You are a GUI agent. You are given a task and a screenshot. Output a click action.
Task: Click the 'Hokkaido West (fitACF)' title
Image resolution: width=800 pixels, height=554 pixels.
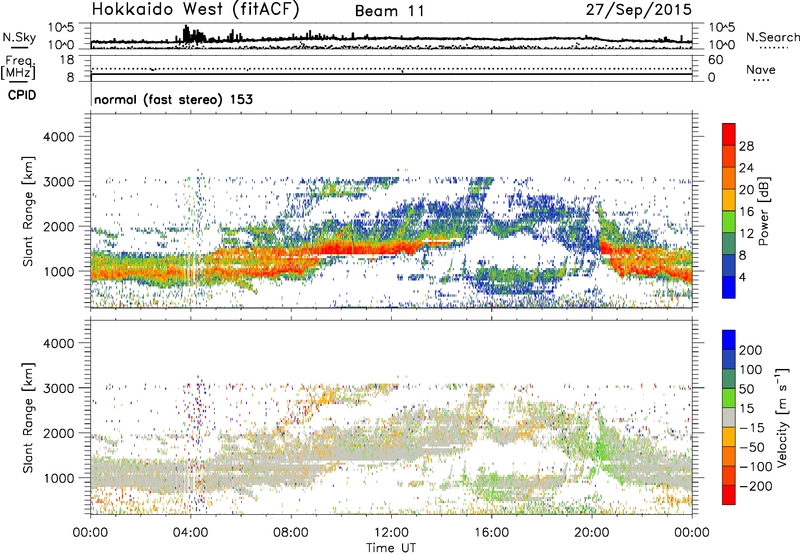[195, 9]
